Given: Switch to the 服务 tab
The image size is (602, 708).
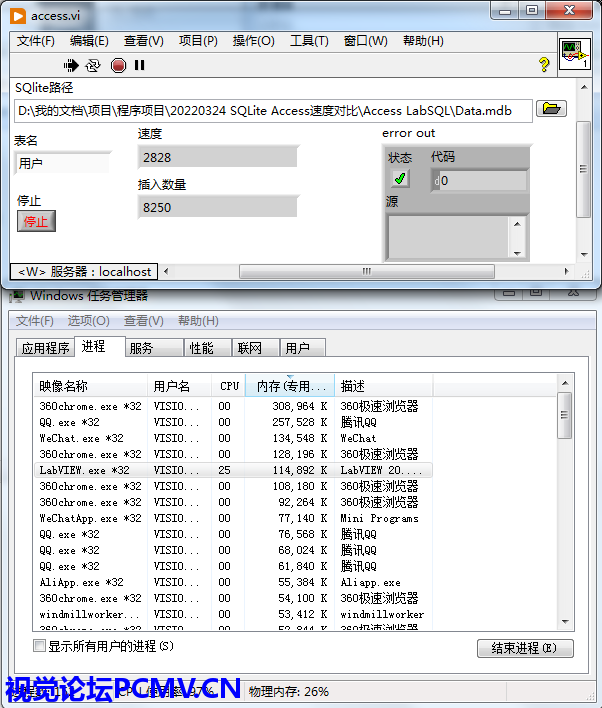Looking at the screenshot, I should coord(141,348).
